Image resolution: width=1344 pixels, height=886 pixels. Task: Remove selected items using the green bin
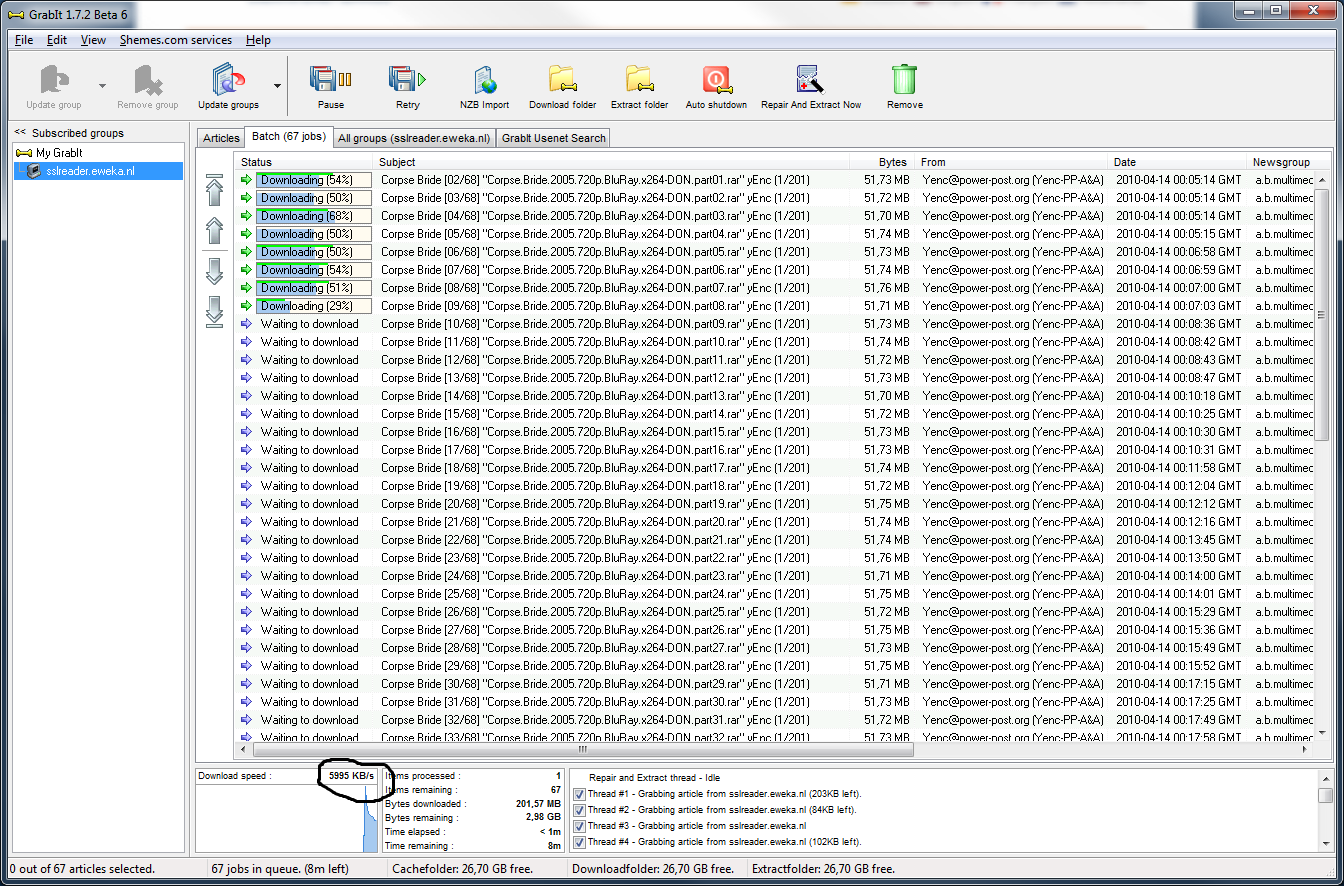(904, 87)
